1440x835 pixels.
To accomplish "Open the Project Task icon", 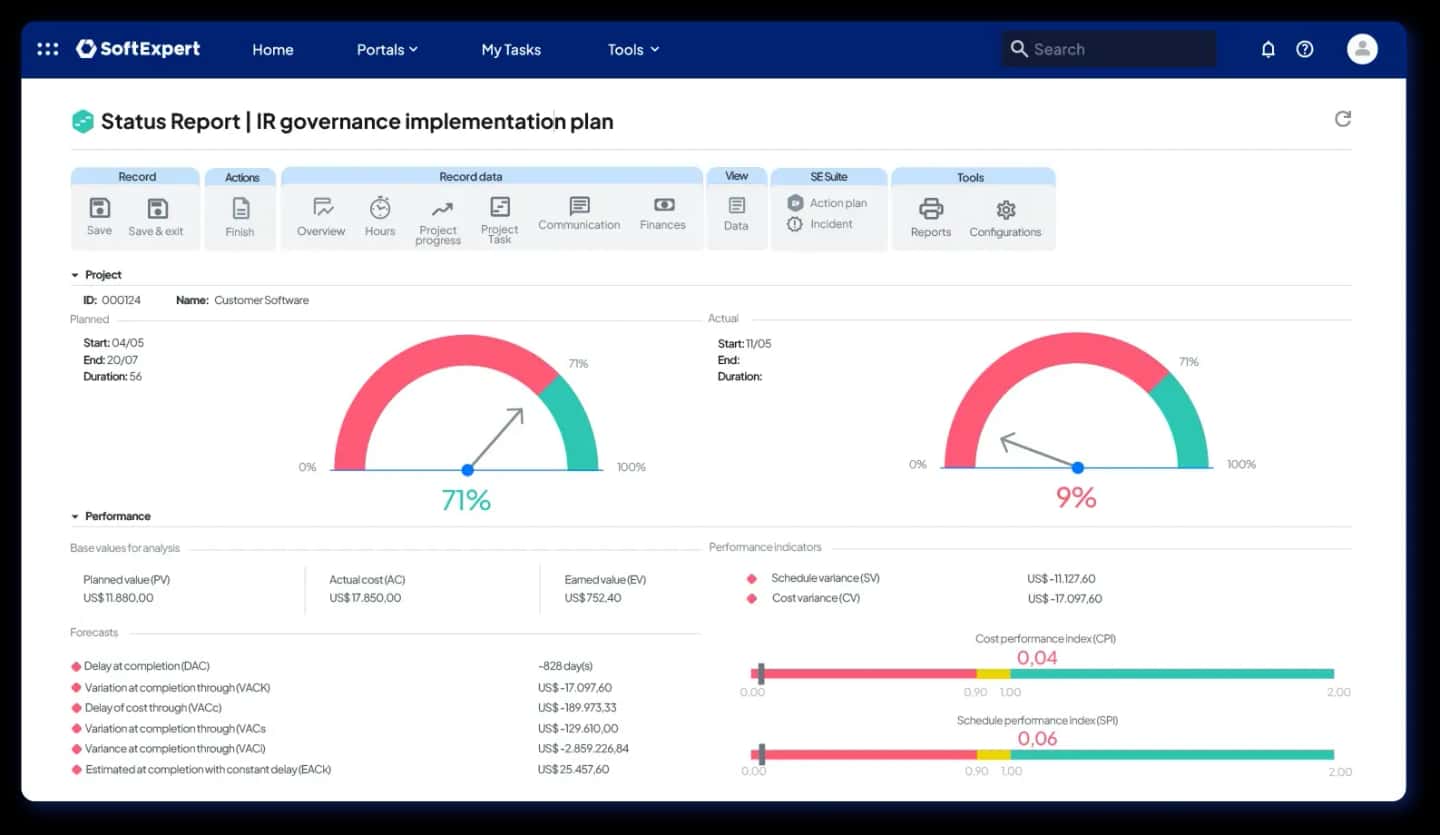I will pyautogui.click(x=500, y=207).
